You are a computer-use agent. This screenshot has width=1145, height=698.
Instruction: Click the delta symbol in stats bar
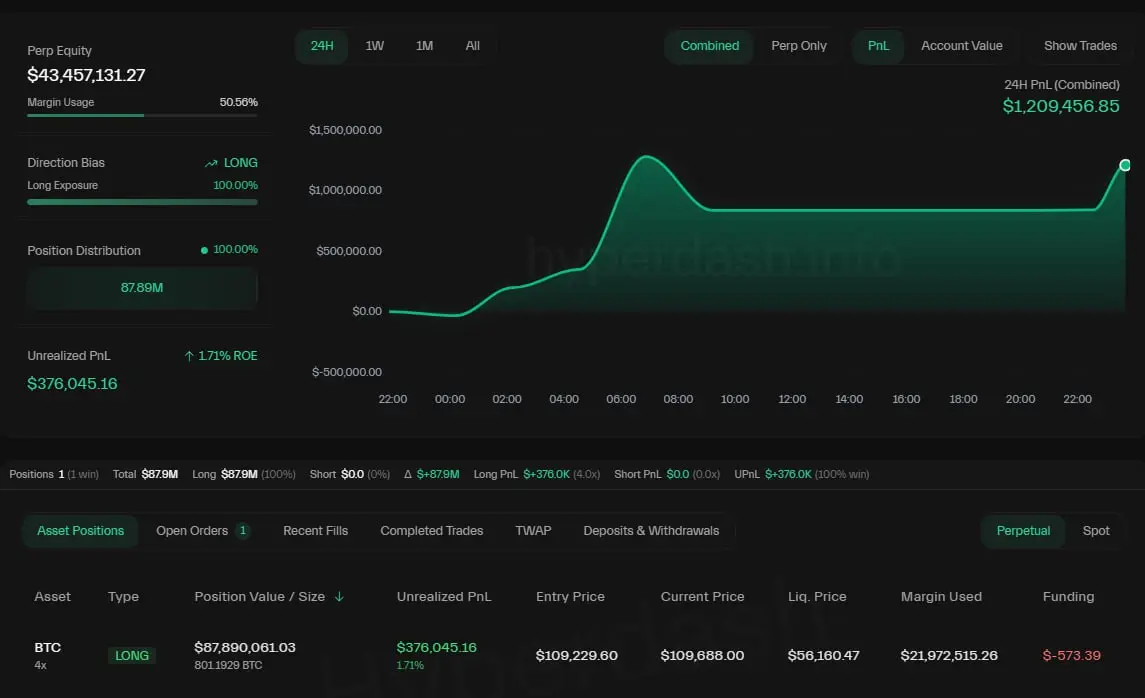[408, 474]
